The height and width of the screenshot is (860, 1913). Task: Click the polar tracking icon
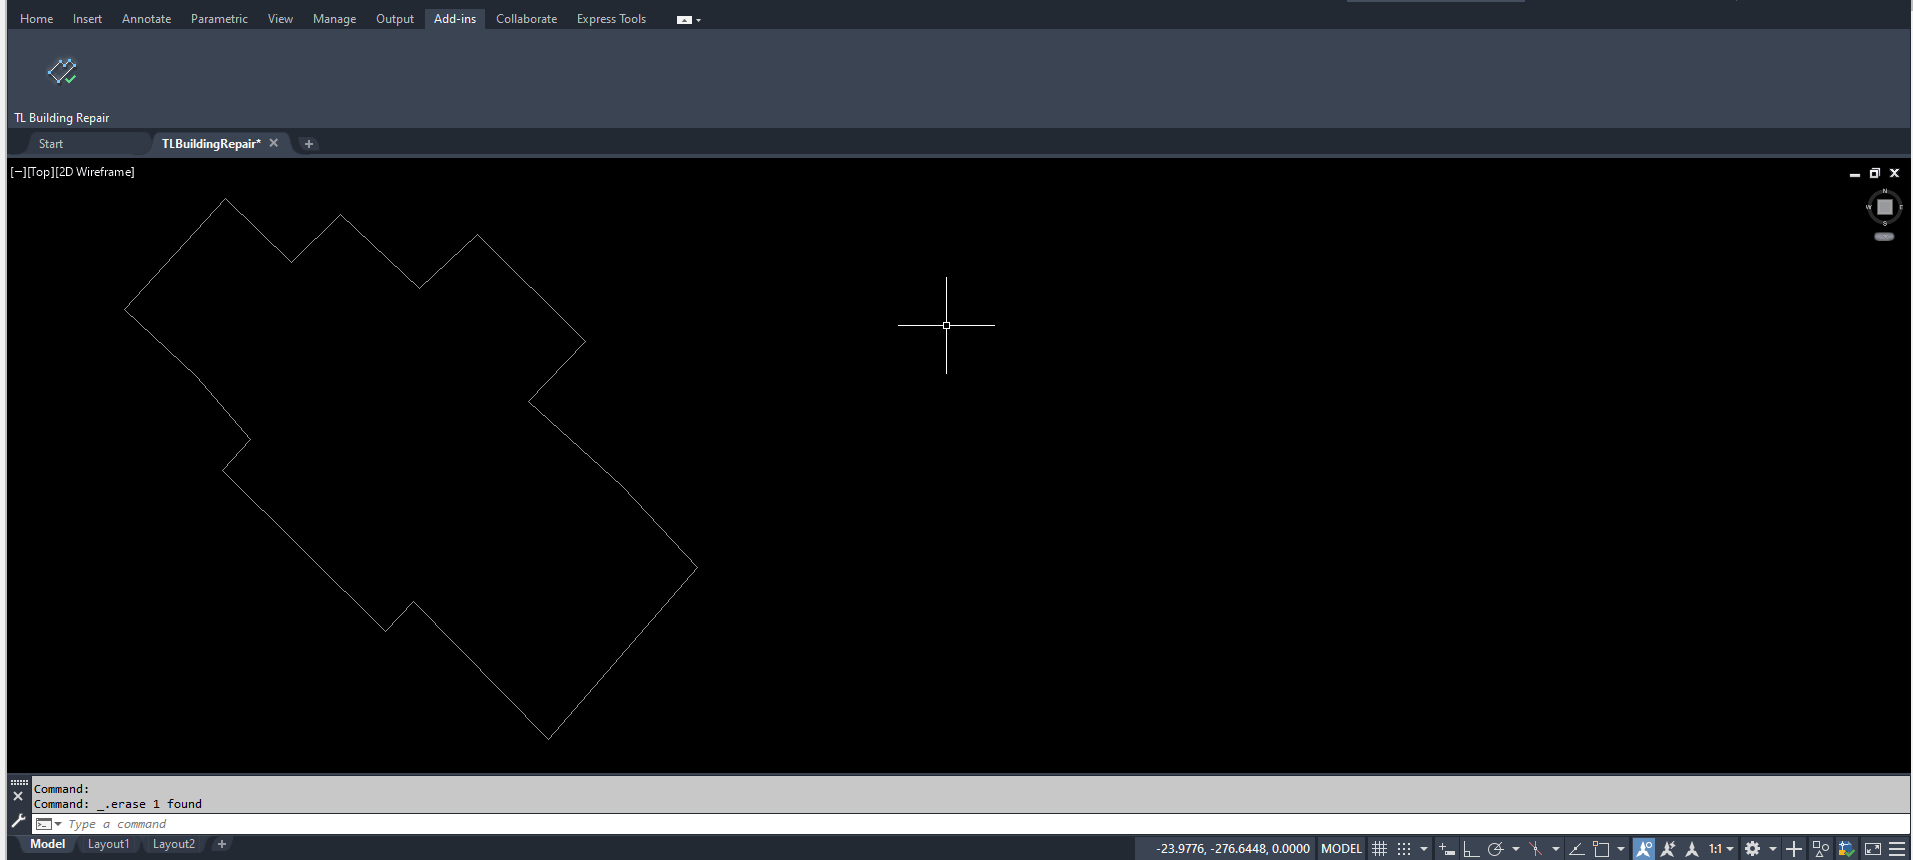tap(1496, 849)
